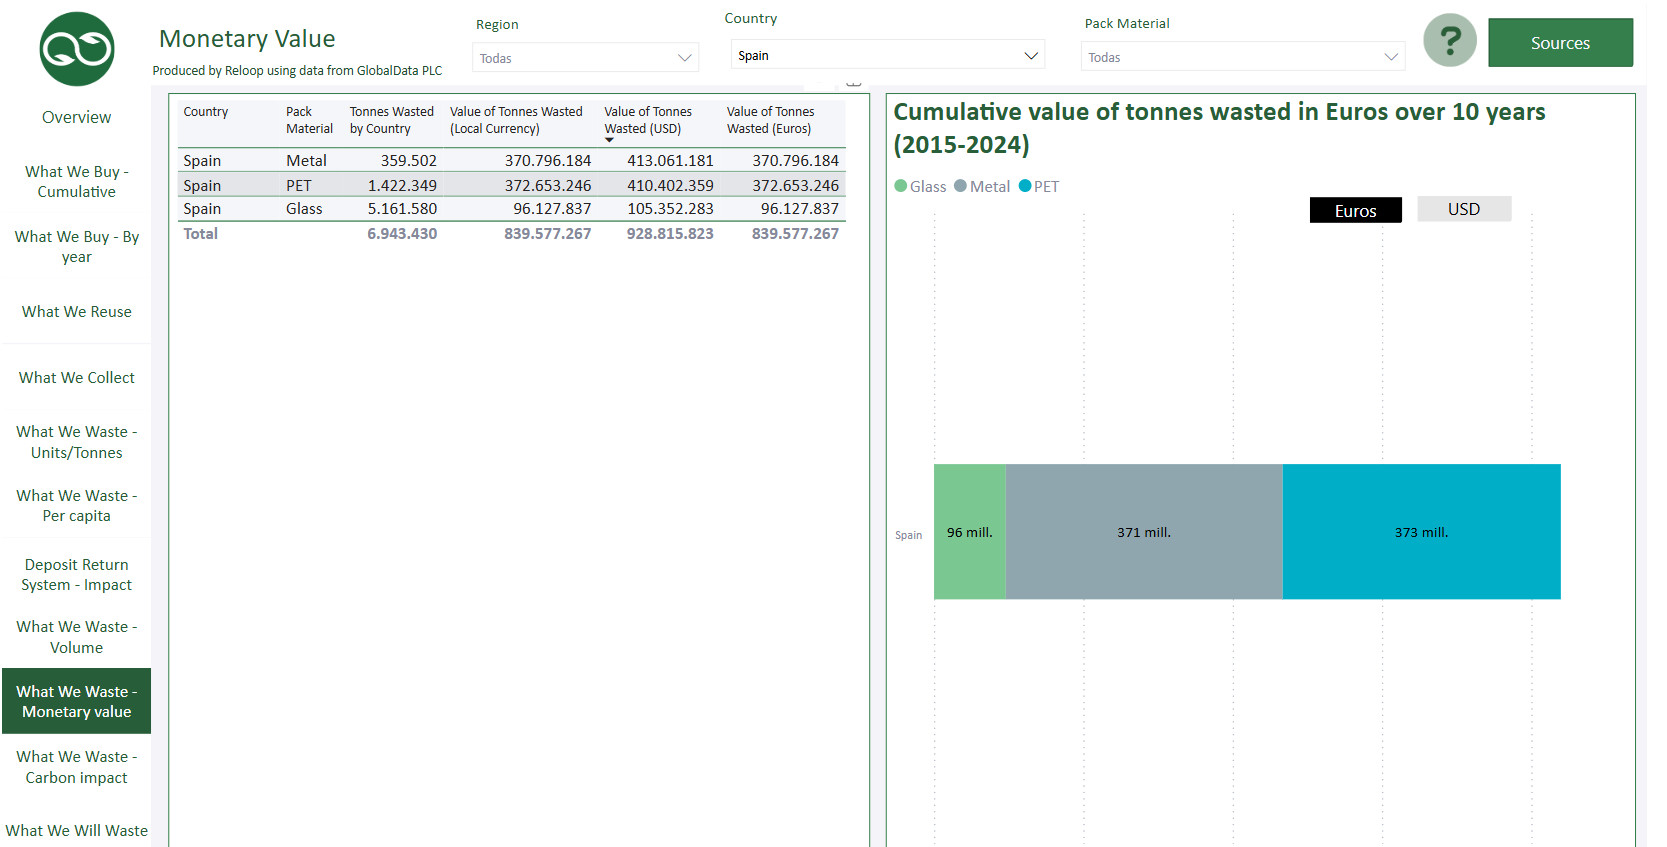Click the green Glass bar segment 96 mill.
This screenshot has height=847, width=1667.
point(970,532)
